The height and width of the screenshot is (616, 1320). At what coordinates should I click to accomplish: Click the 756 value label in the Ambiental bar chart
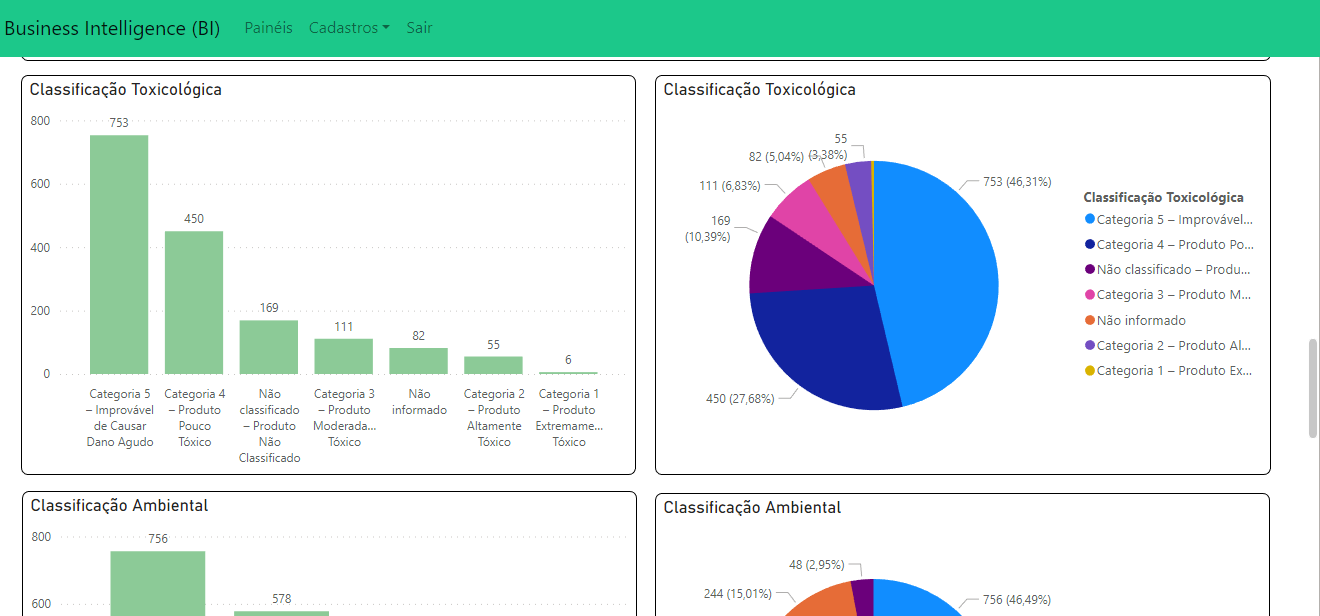pyautogui.click(x=158, y=539)
